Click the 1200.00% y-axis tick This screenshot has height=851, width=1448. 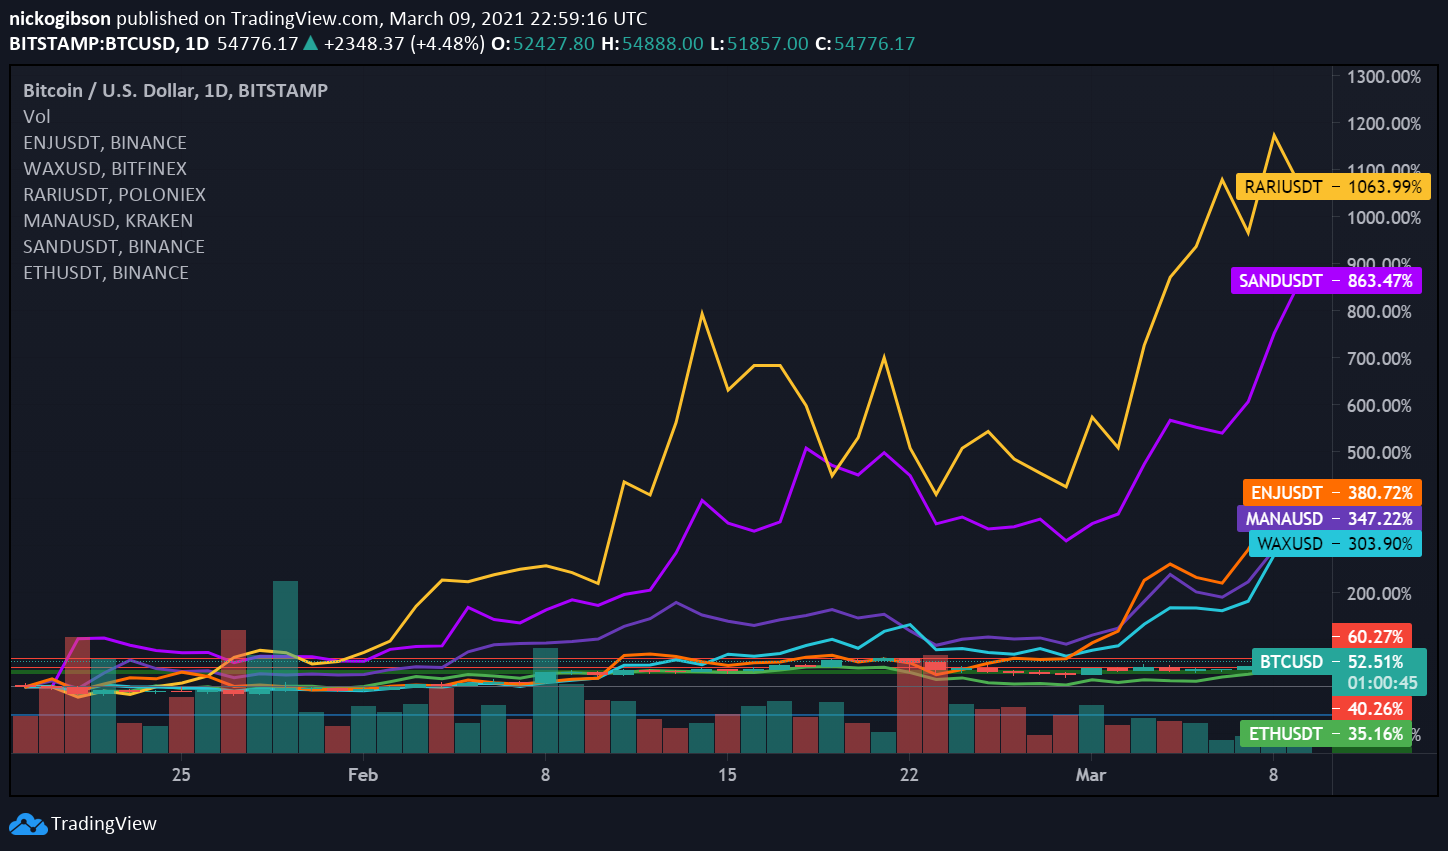pyautogui.click(x=1384, y=124)
